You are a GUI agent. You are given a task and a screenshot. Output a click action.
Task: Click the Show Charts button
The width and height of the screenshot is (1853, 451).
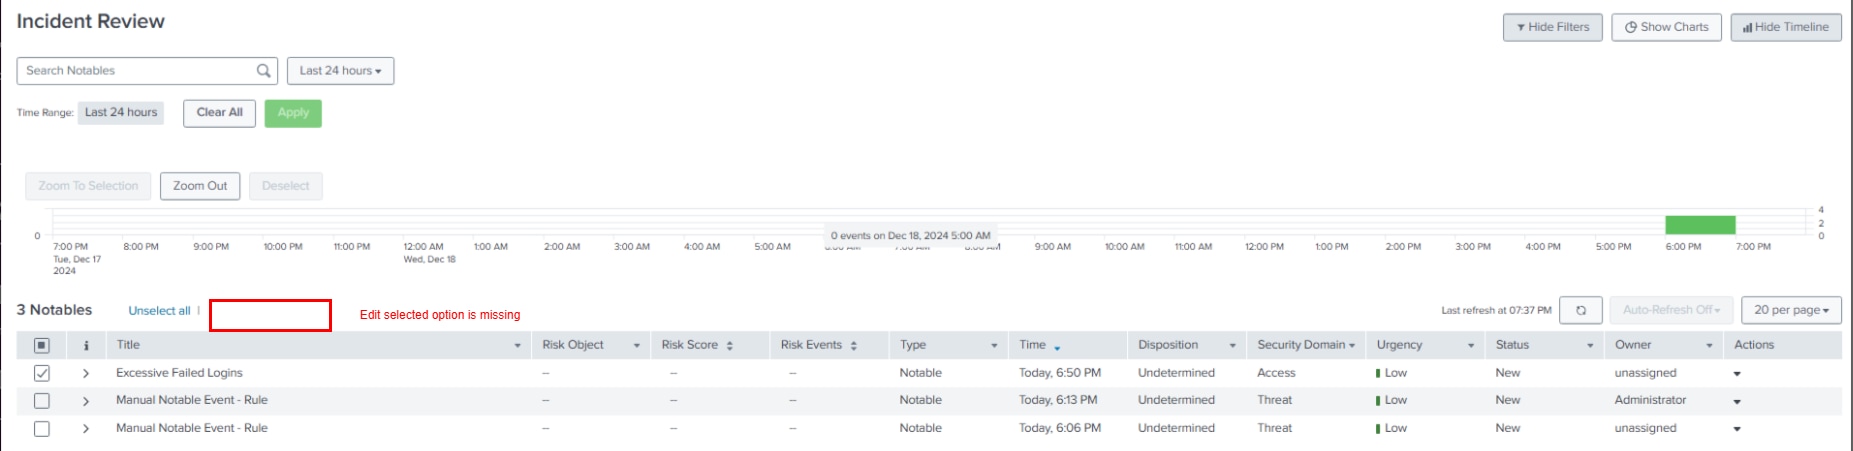1667,27
